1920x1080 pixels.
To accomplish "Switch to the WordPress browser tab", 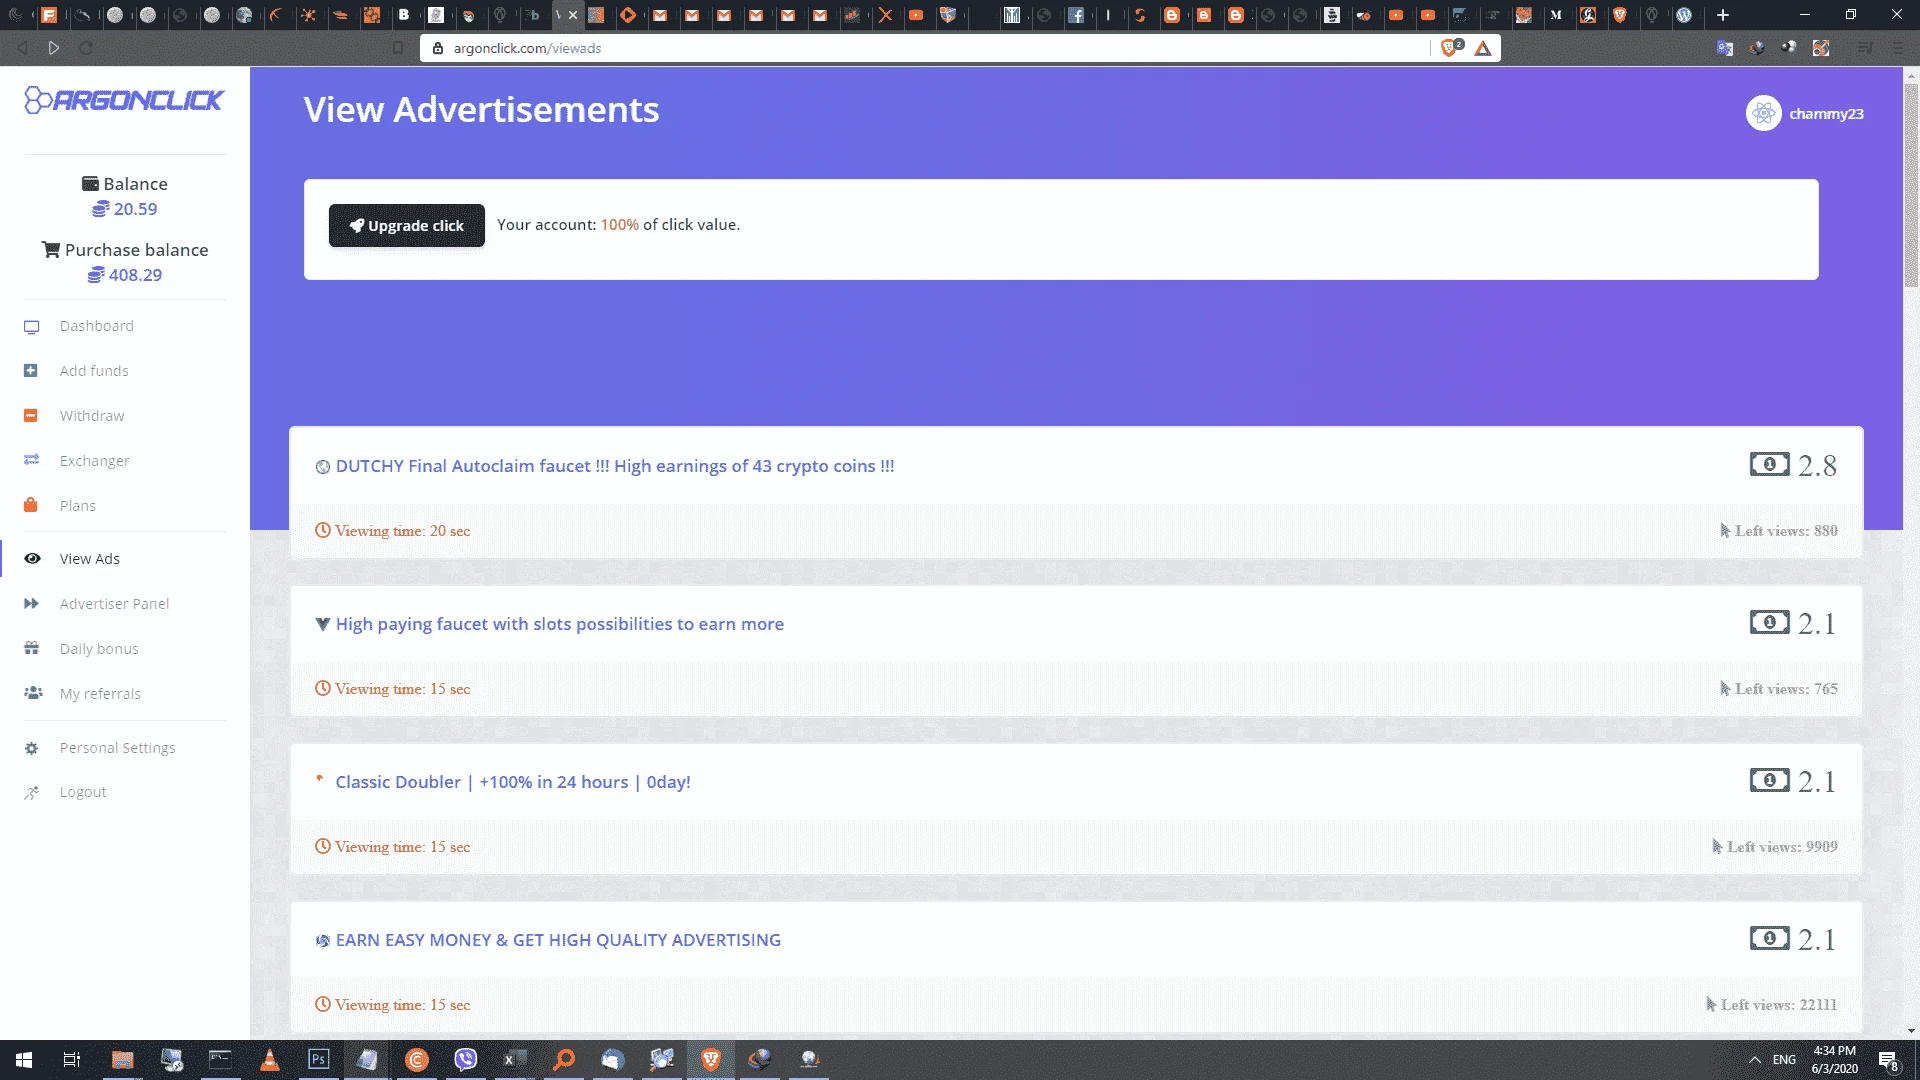I will point(1684,15).
